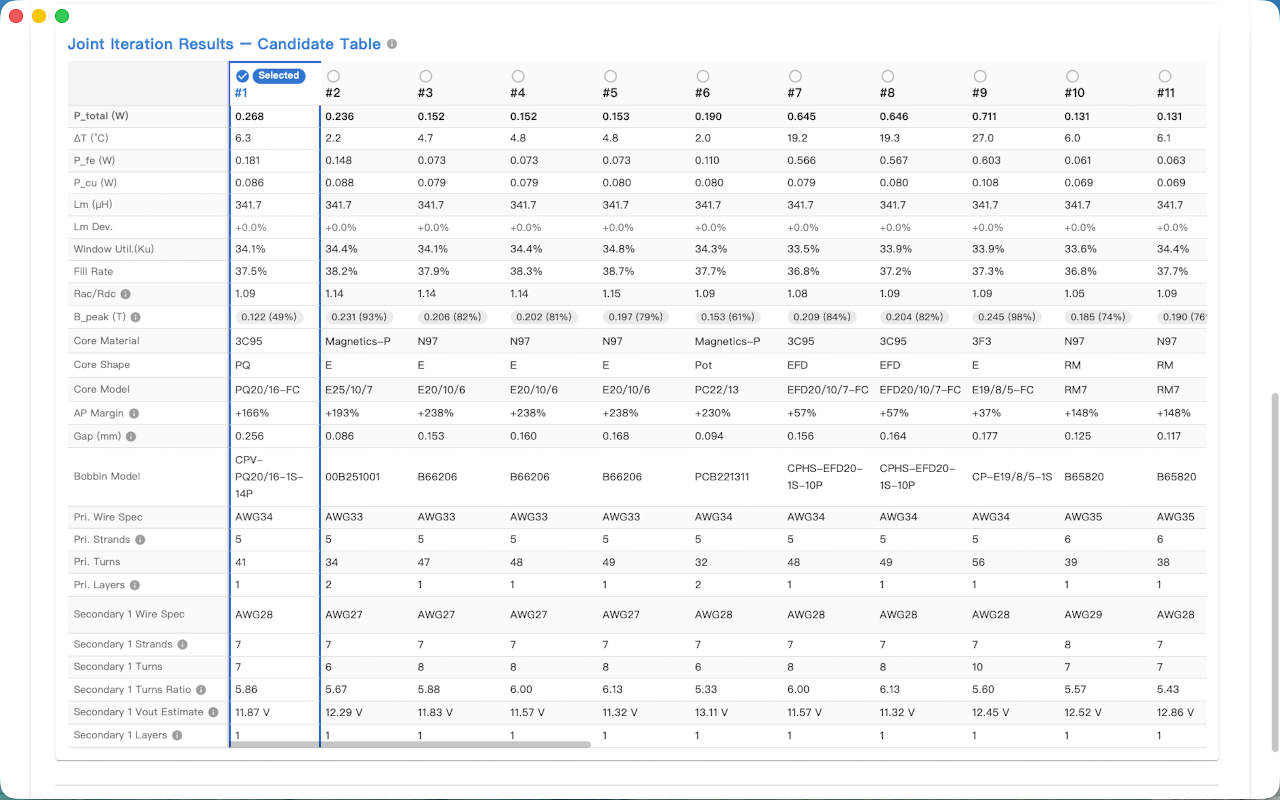Click Vout Estimate value 11.87 V
The image size is (1280, 800).
(254, 712)
